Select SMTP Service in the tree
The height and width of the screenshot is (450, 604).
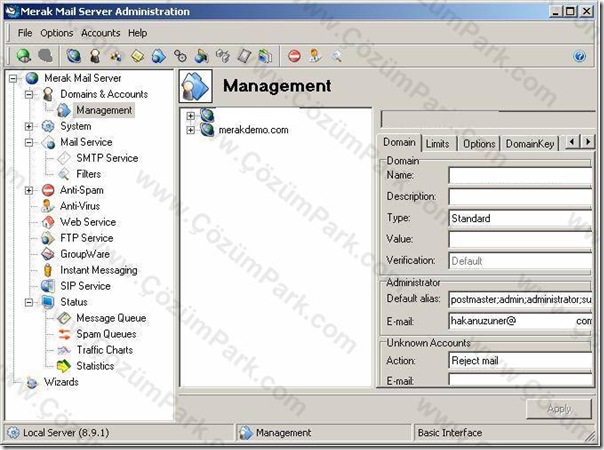(x=107, y=158)
